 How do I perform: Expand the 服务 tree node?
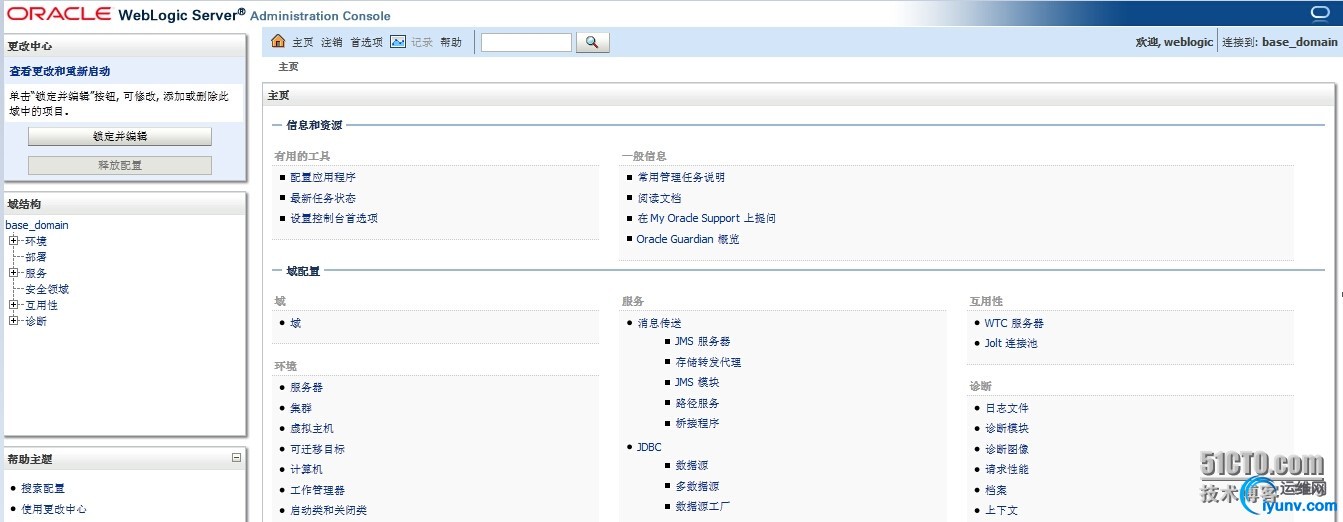pos(13,273)
